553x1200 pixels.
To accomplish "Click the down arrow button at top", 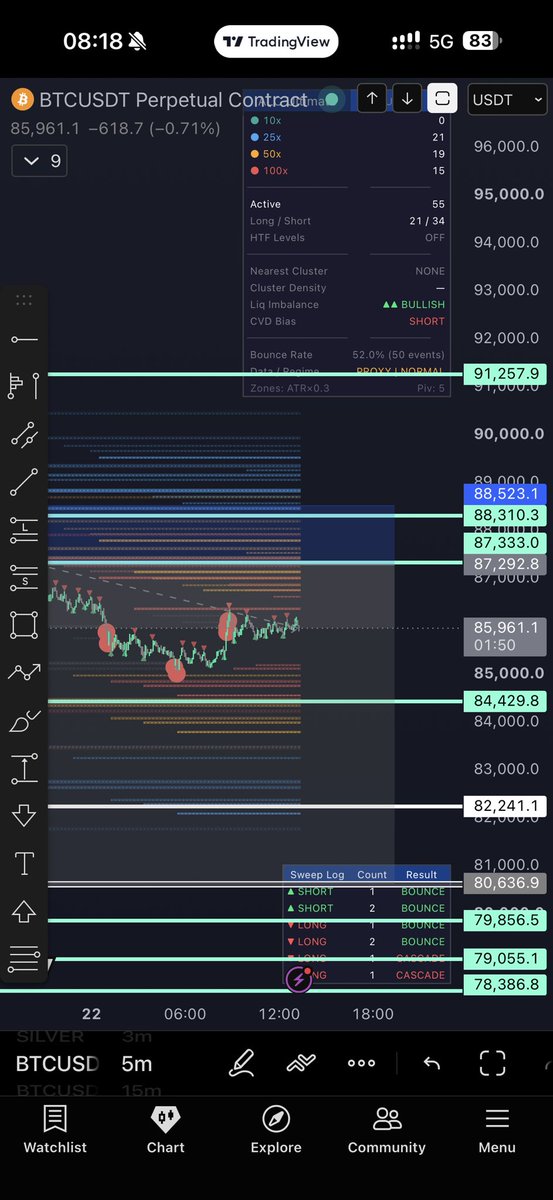I will pyautogui.click(x=407, y=99).
